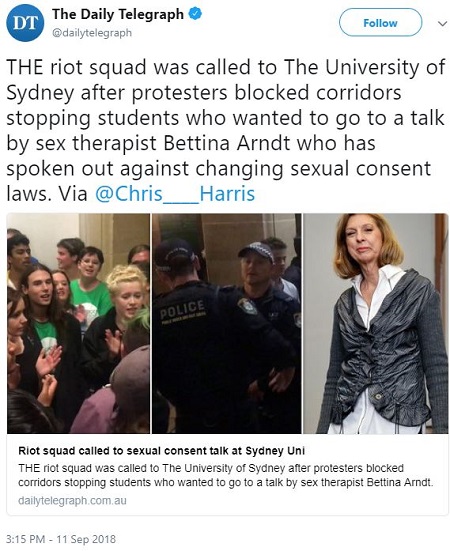This screenshot has height=551, width=450.
Task: Follow The Daily Telegraph account
Action: [x=380, y=23]
